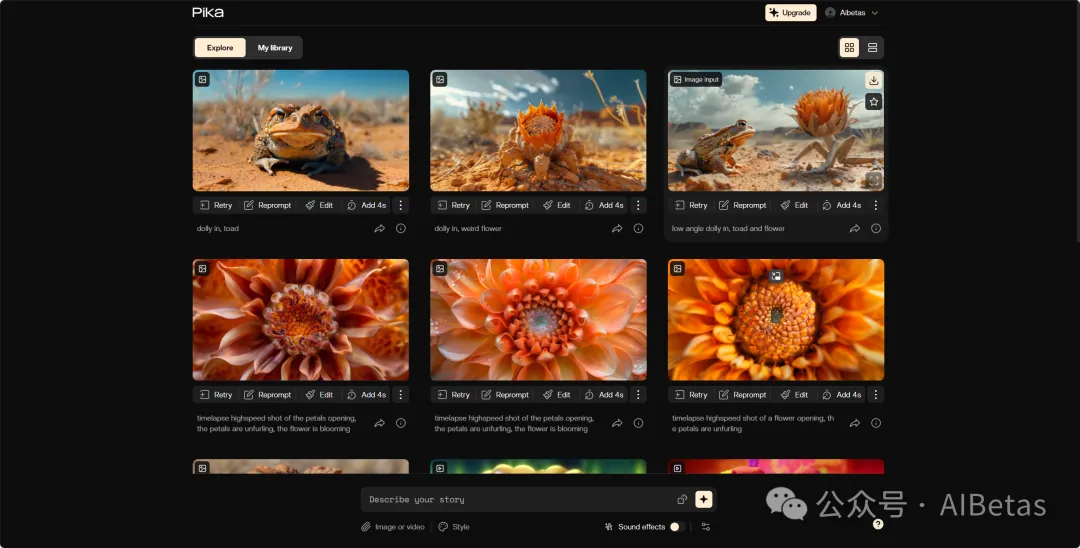
Task: Add 4s to 'dolly in, toad' video
Action: coord(366,205)
